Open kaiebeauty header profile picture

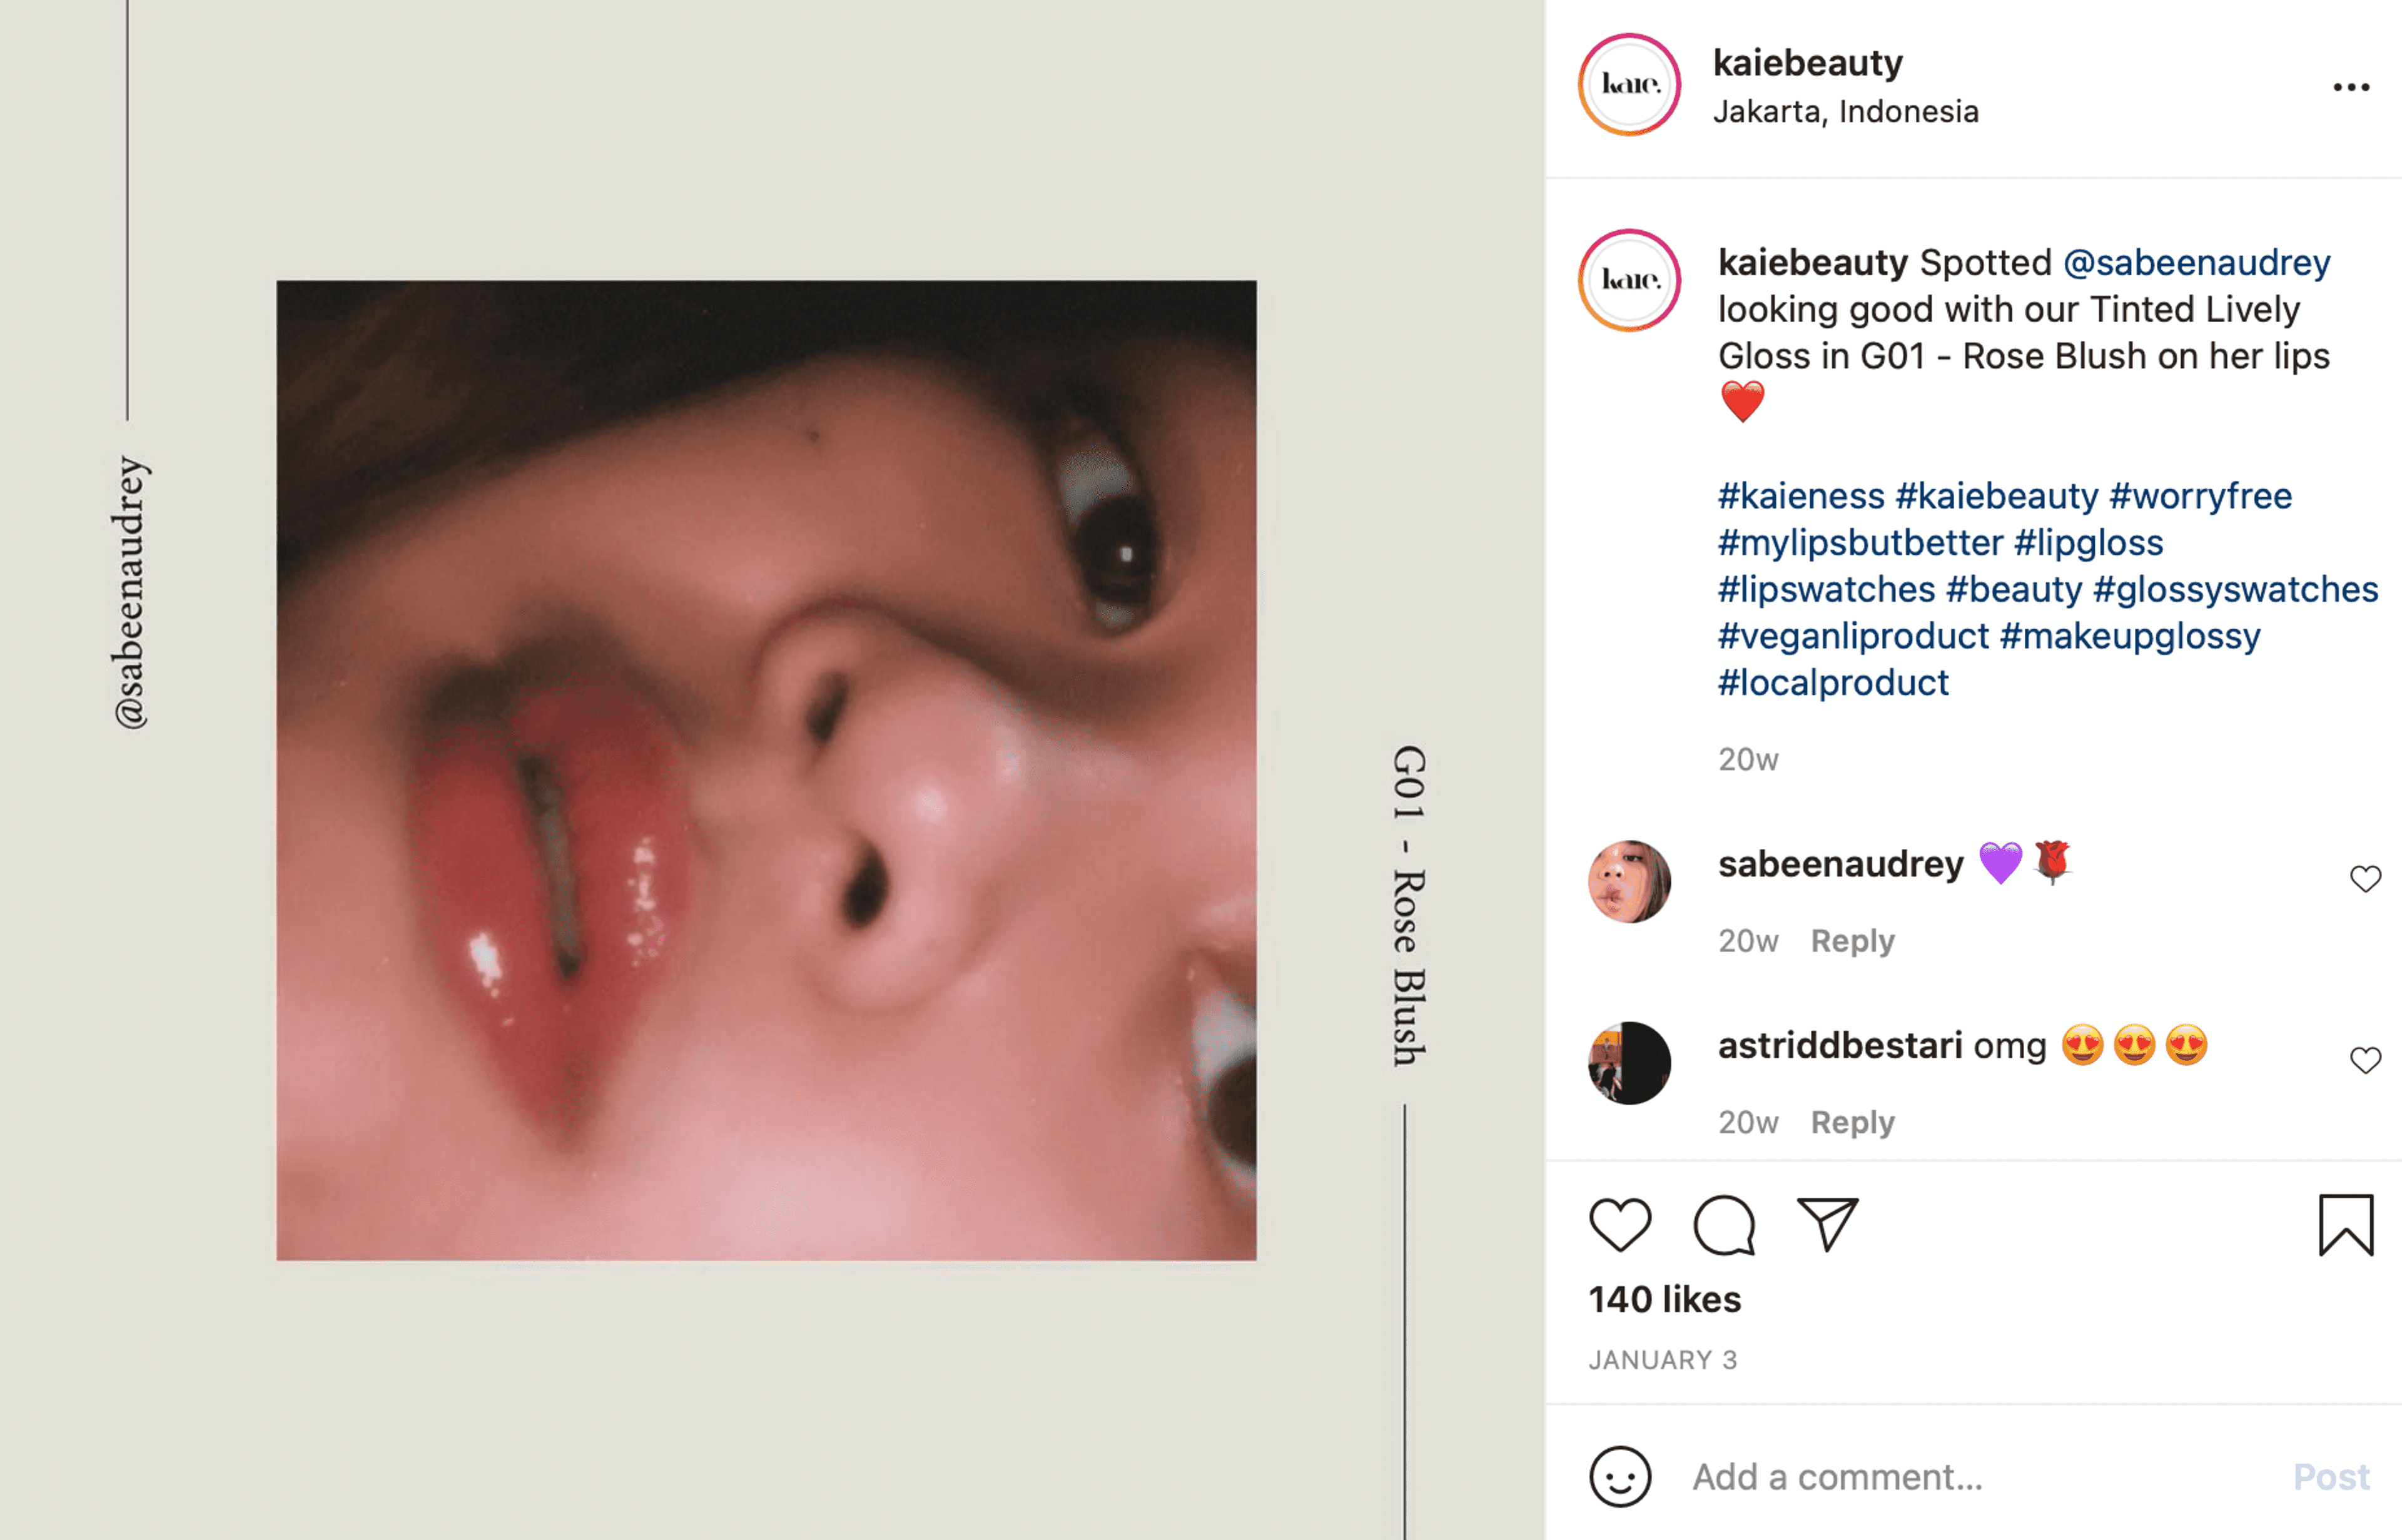click(1629, 85)
